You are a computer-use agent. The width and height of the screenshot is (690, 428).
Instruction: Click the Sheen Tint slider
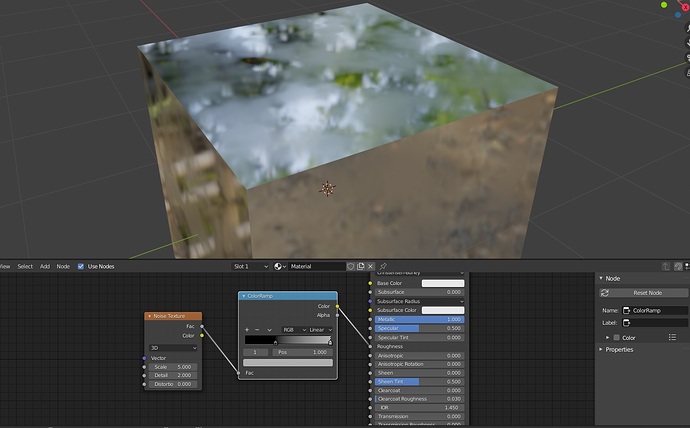(419, 381)
